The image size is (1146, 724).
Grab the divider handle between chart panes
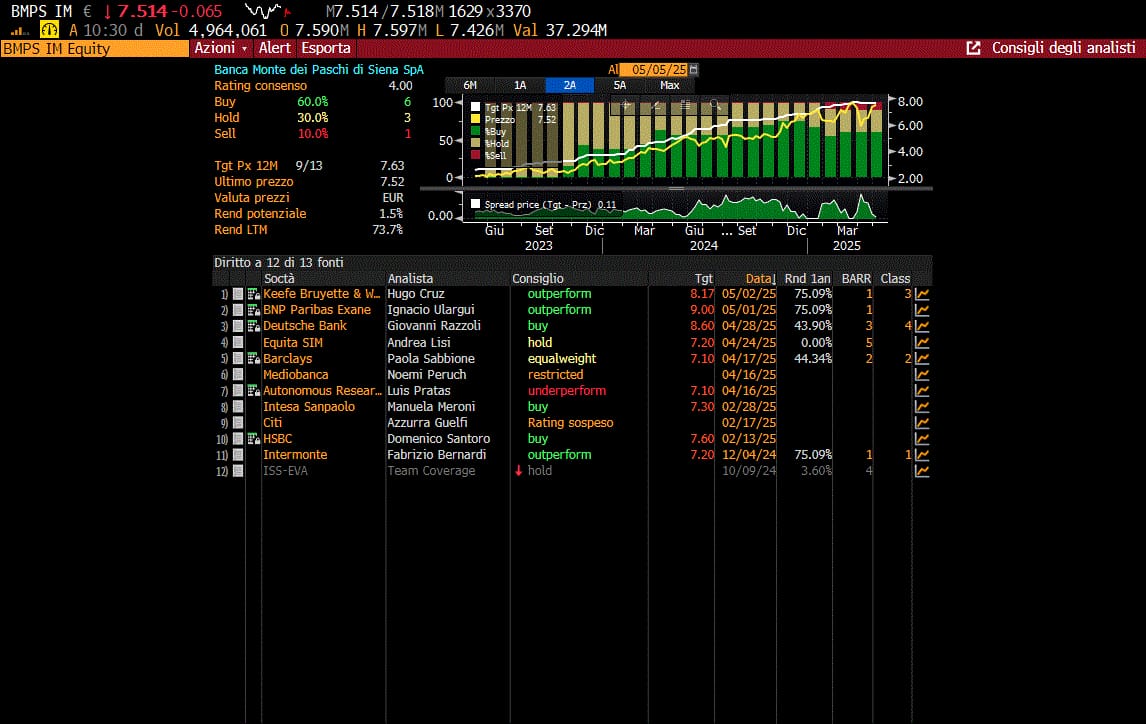tap(677, 188)
